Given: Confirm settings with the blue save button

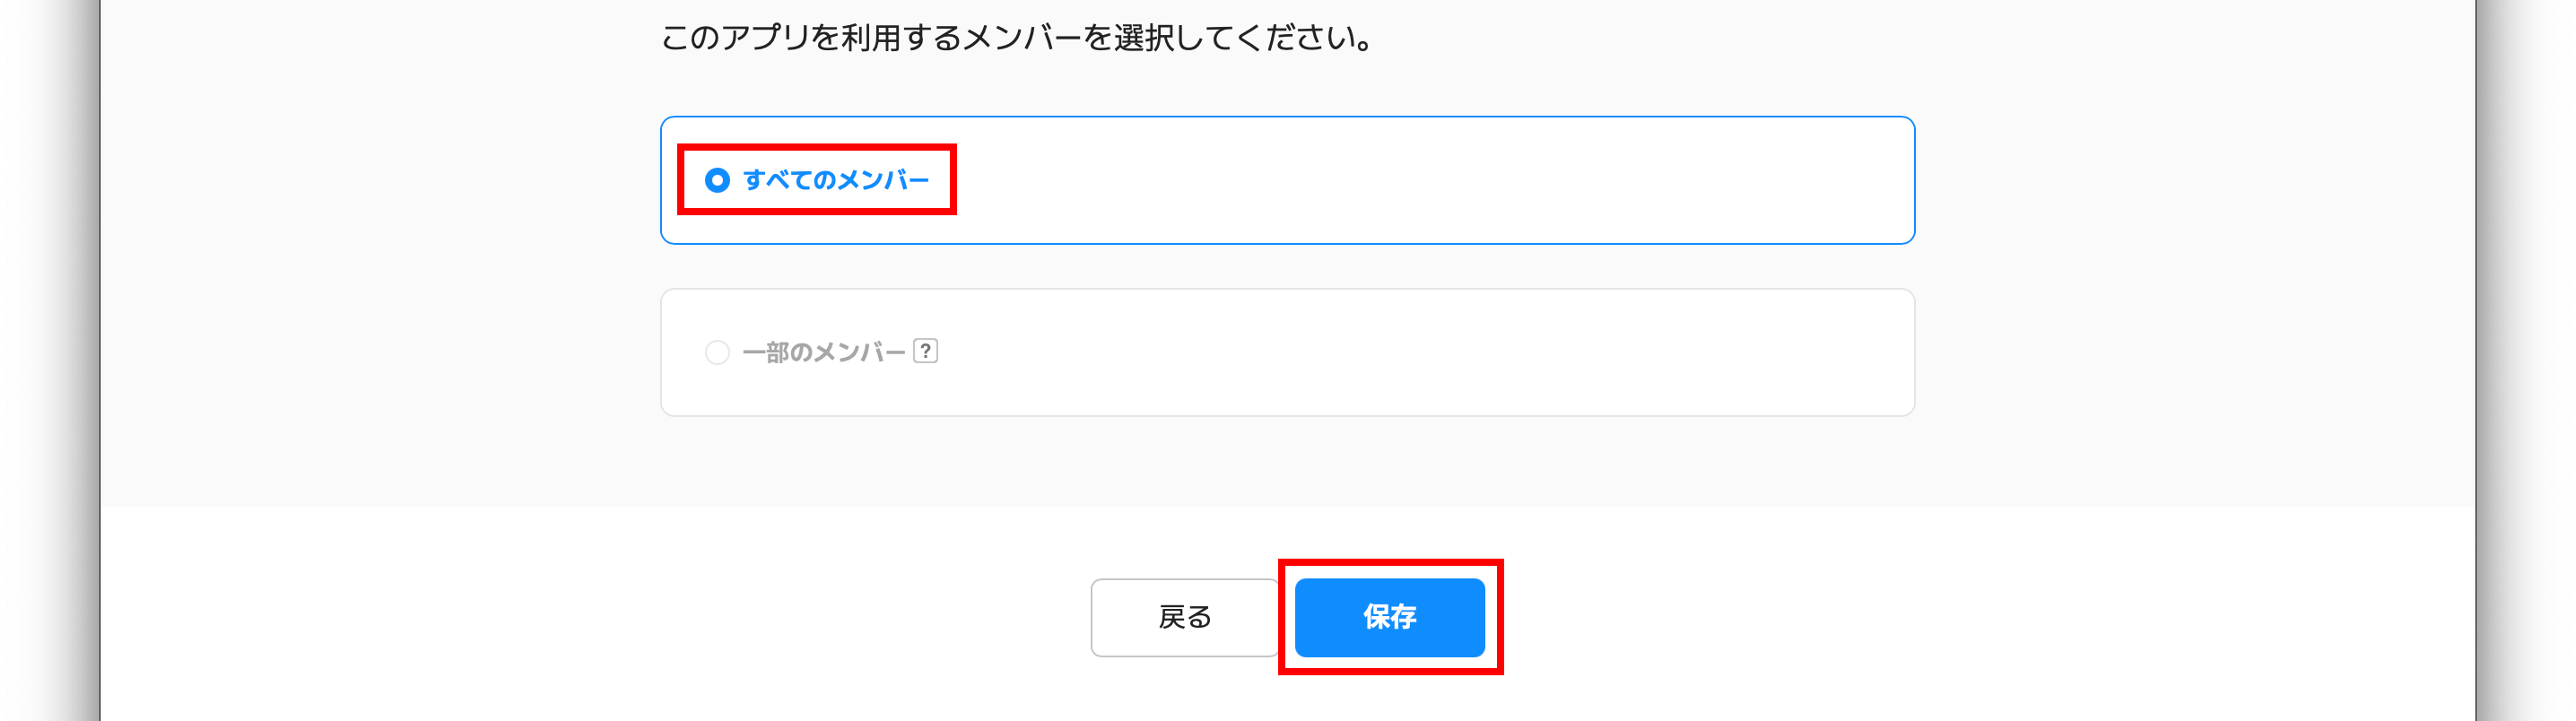Looking at the screenshot, I should click(x=1389, y=617).
